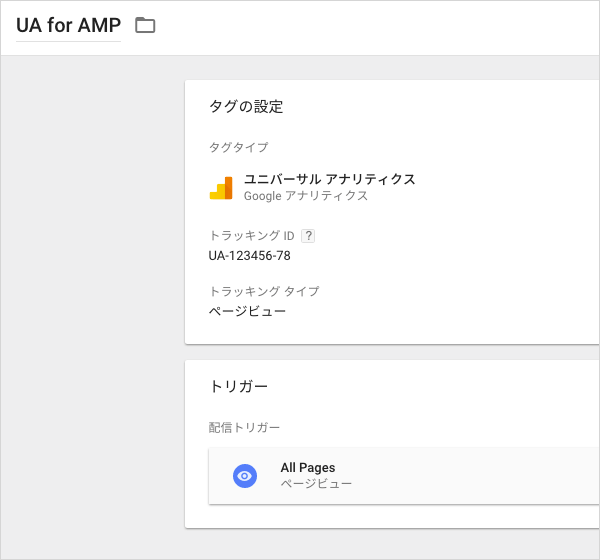
Task: Click the tracking ID value 'UA-123456-78'
Action: 249,255
